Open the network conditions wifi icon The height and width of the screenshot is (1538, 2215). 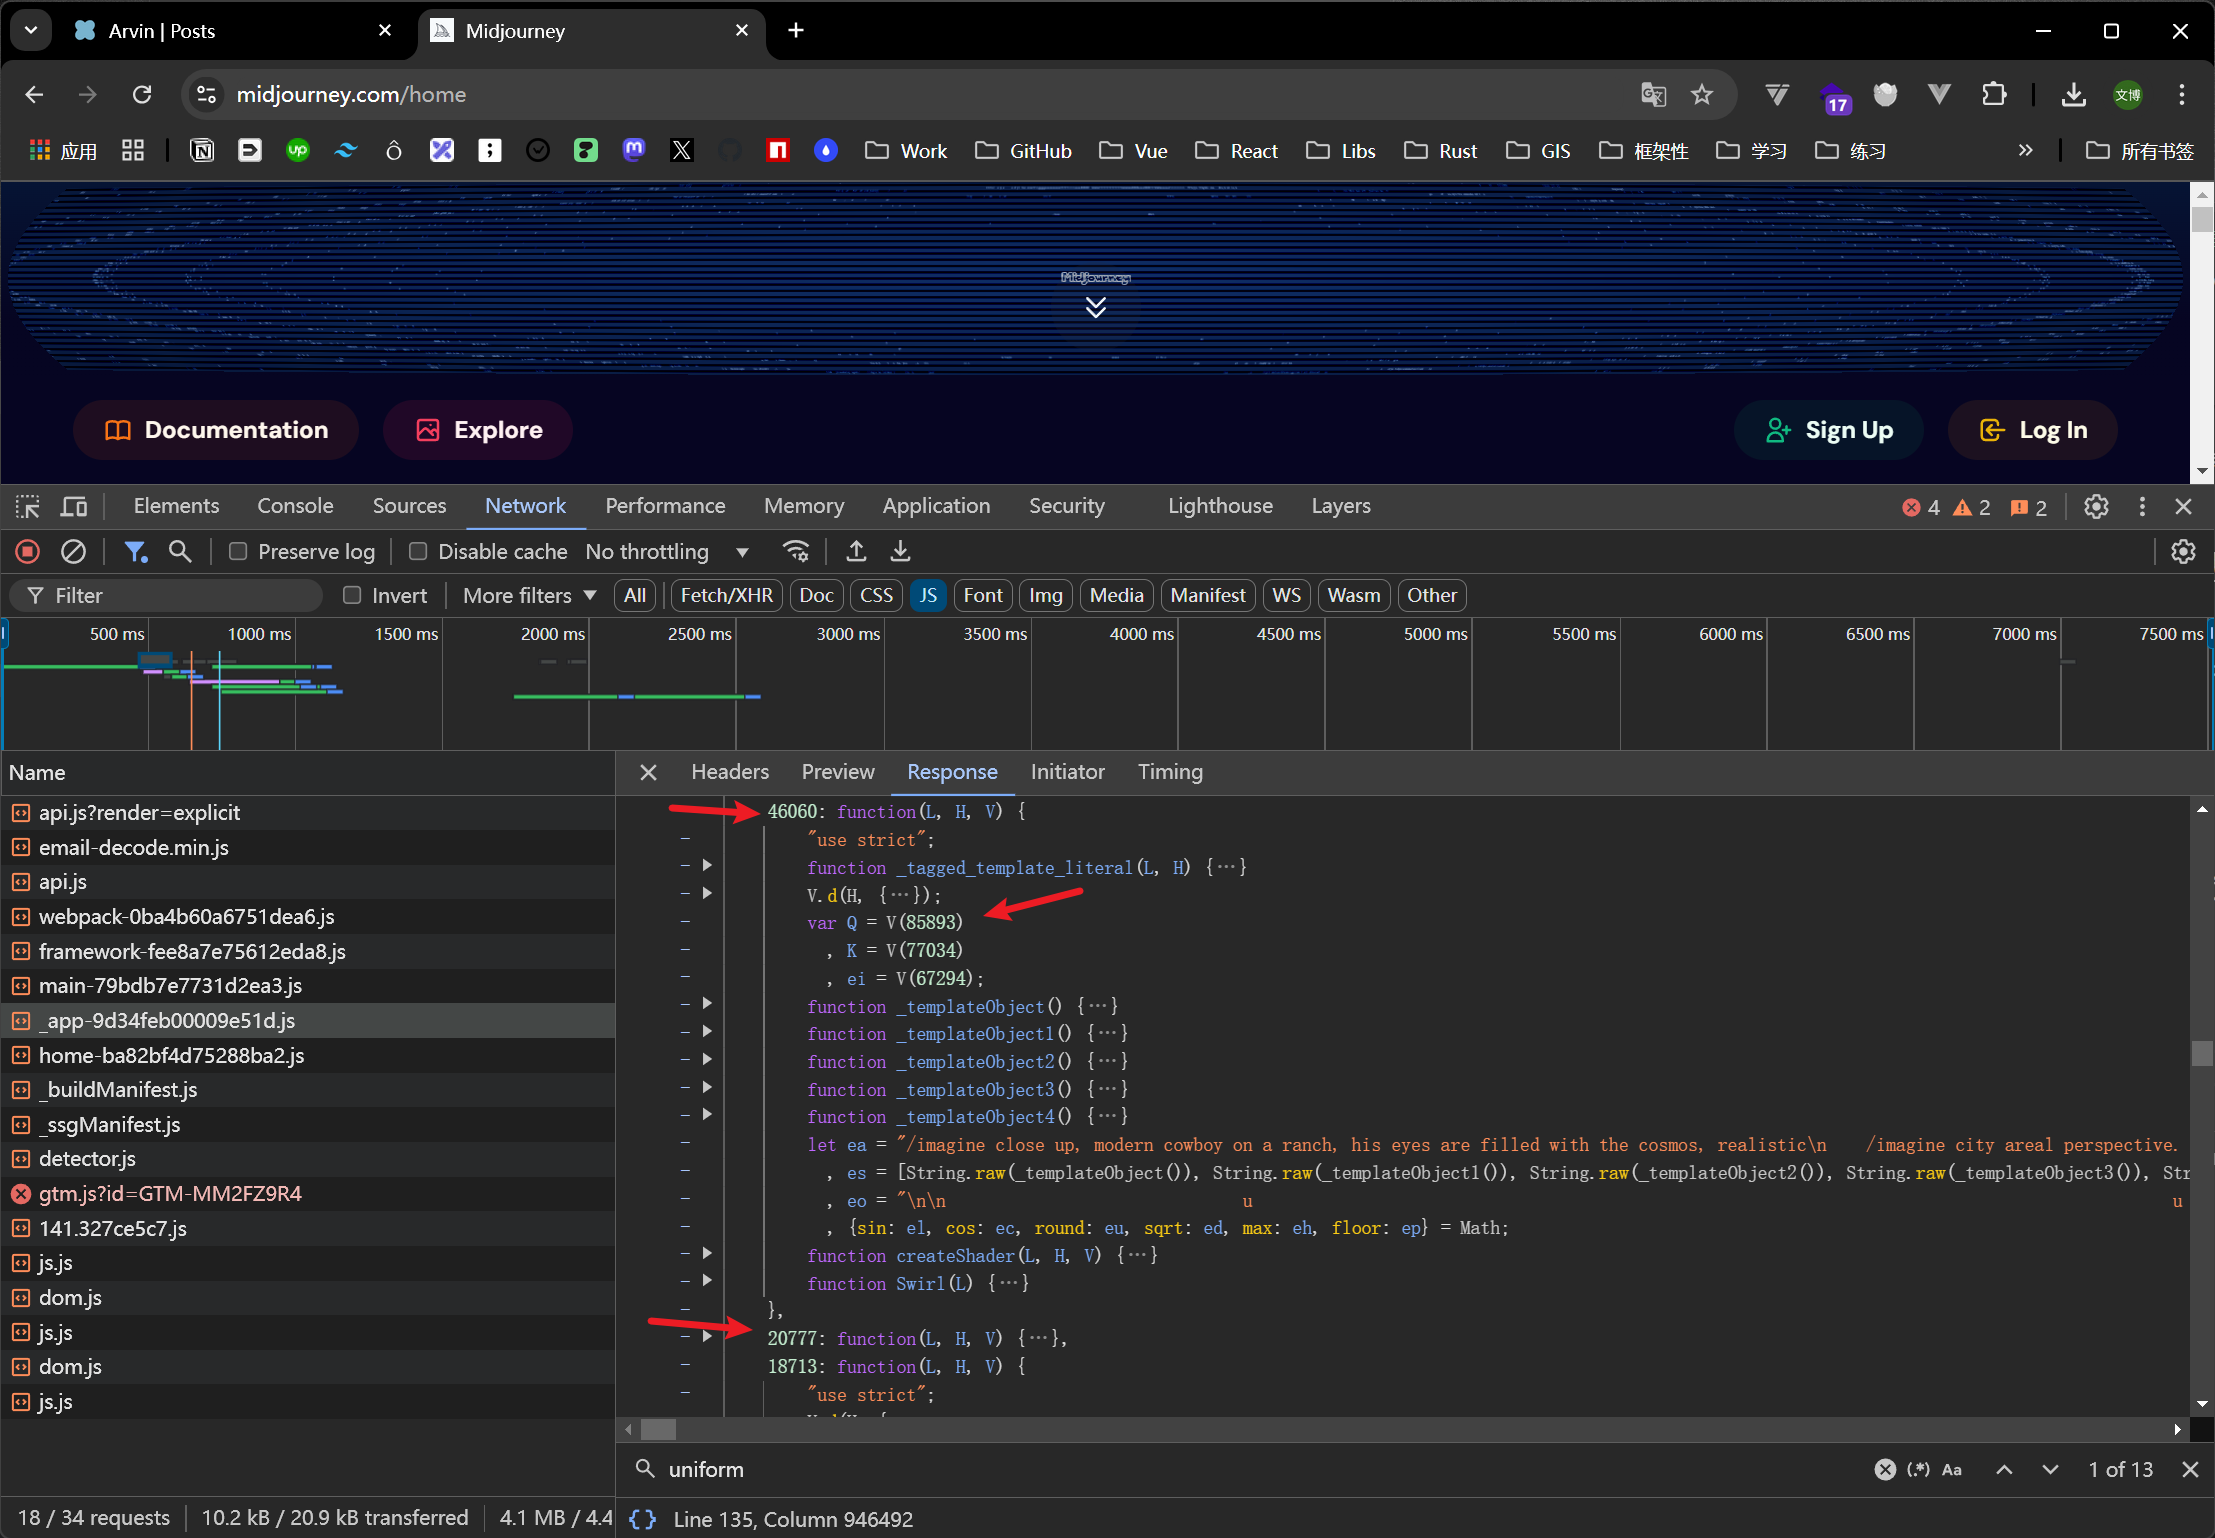[796, 551]
